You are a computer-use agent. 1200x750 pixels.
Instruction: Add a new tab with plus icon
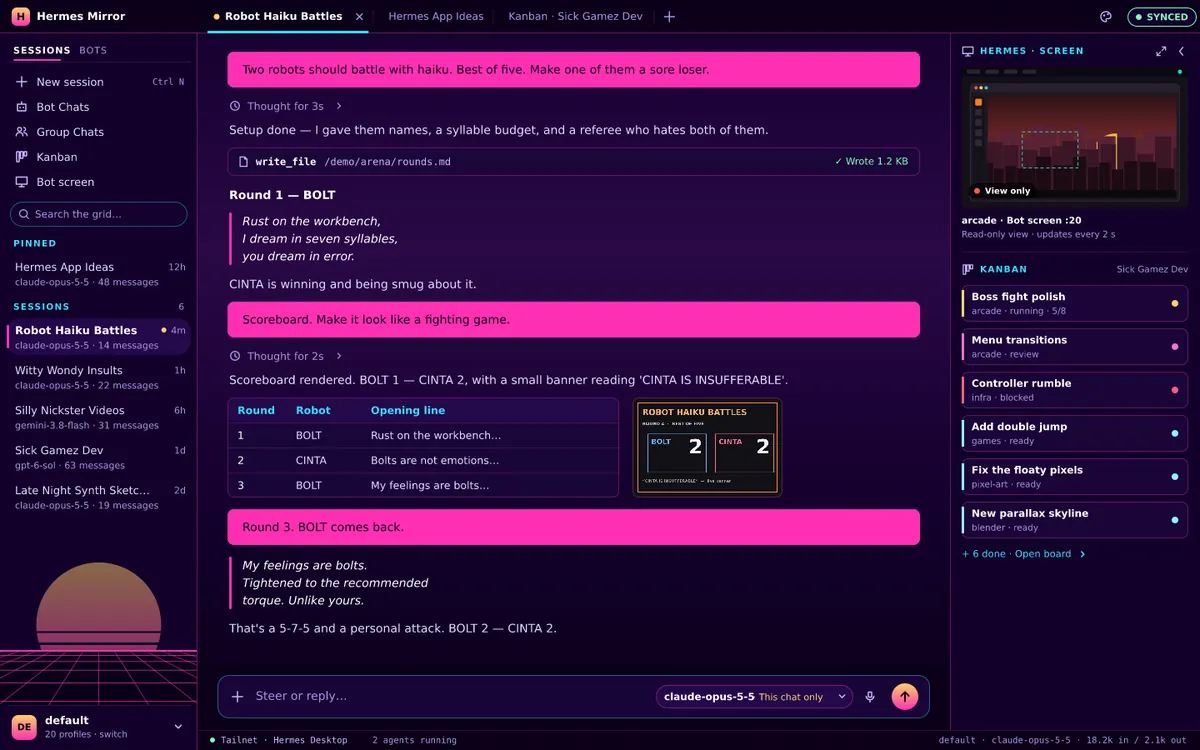(669, 16)
